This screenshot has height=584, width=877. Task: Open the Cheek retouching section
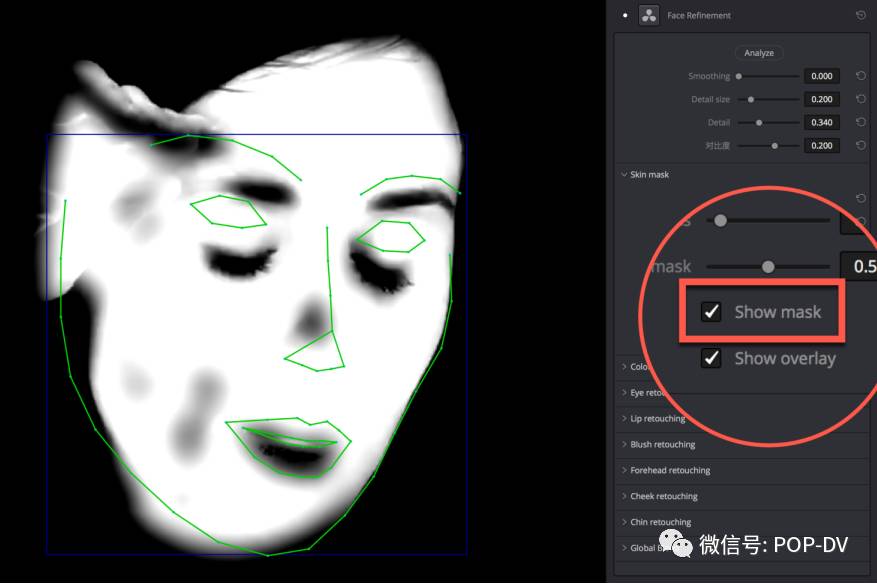coord(663,497)
